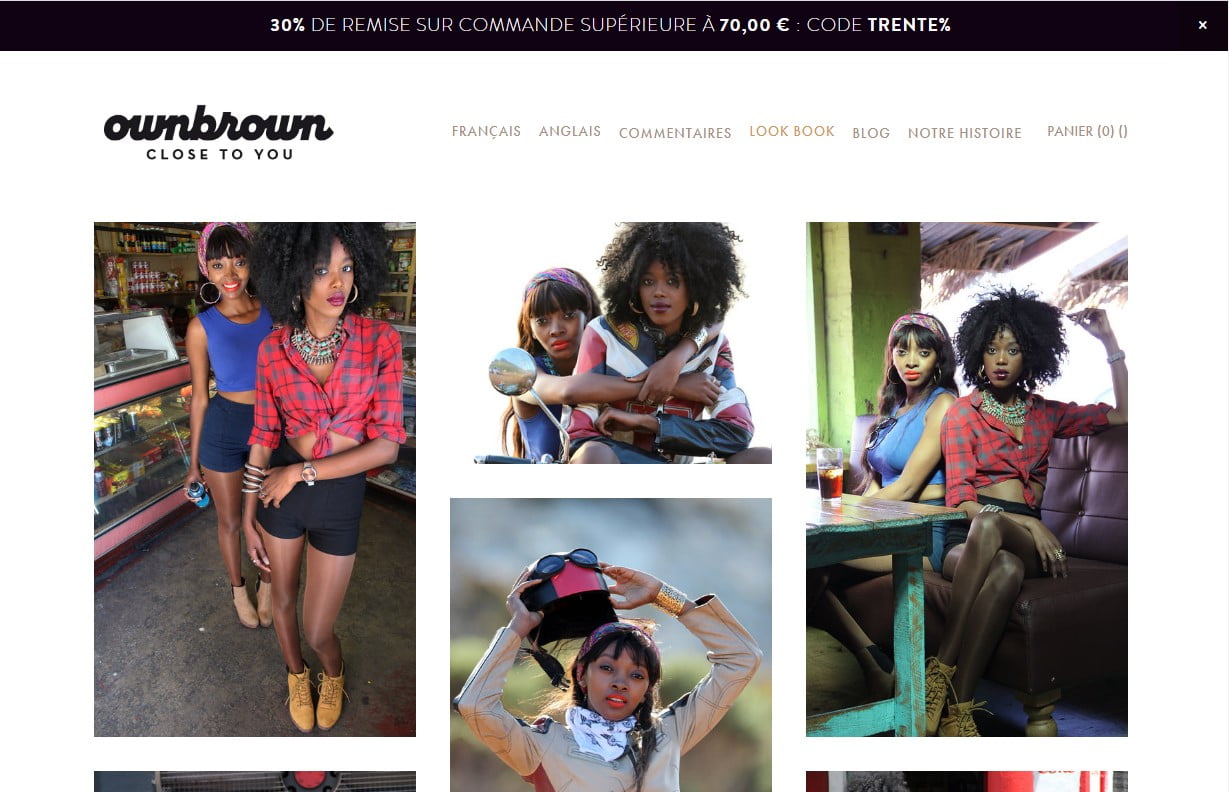Open the grocery store photo of two women

[255, 479]
